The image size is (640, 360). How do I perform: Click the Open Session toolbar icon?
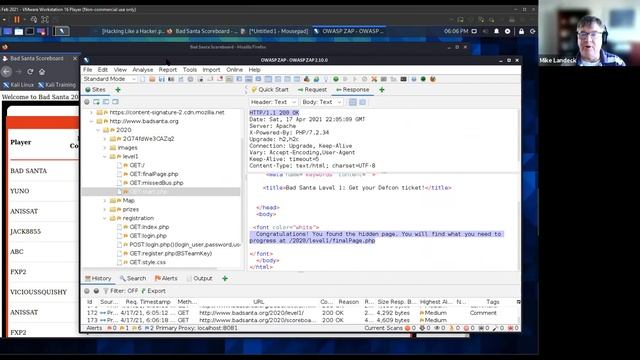[152, 79]
